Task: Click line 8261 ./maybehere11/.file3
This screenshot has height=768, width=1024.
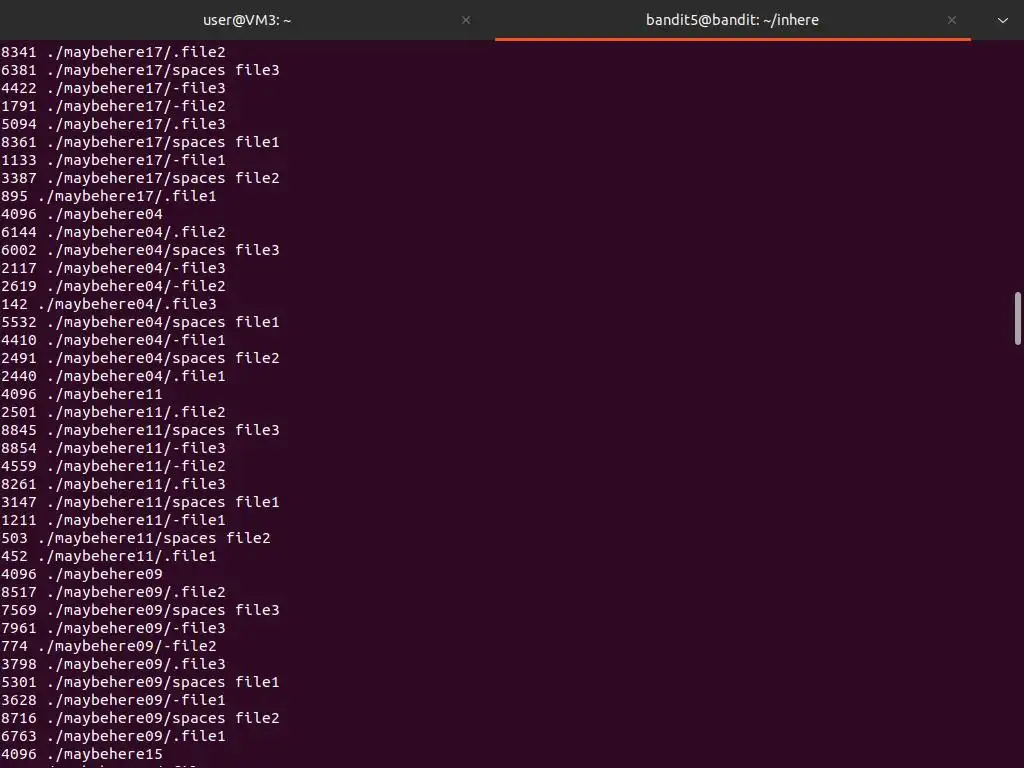Action: (113, 484)
